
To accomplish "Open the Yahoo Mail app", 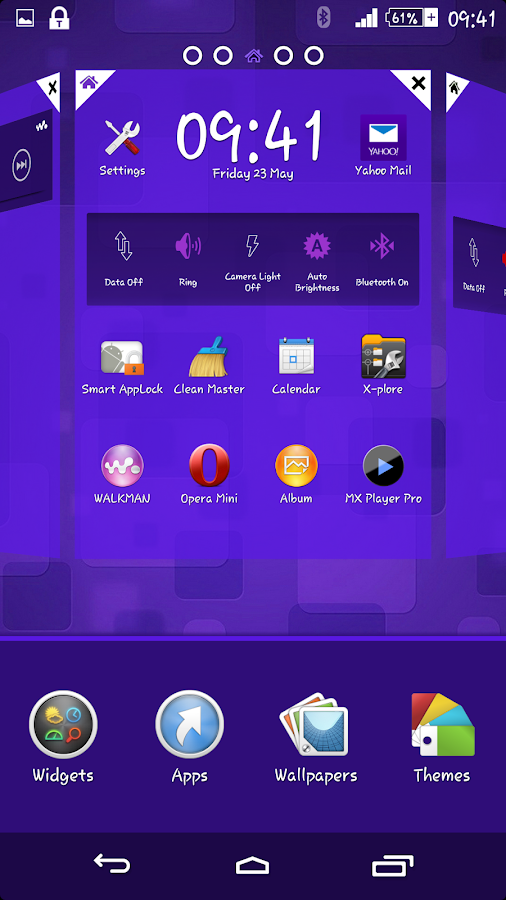I will (383, 145).
